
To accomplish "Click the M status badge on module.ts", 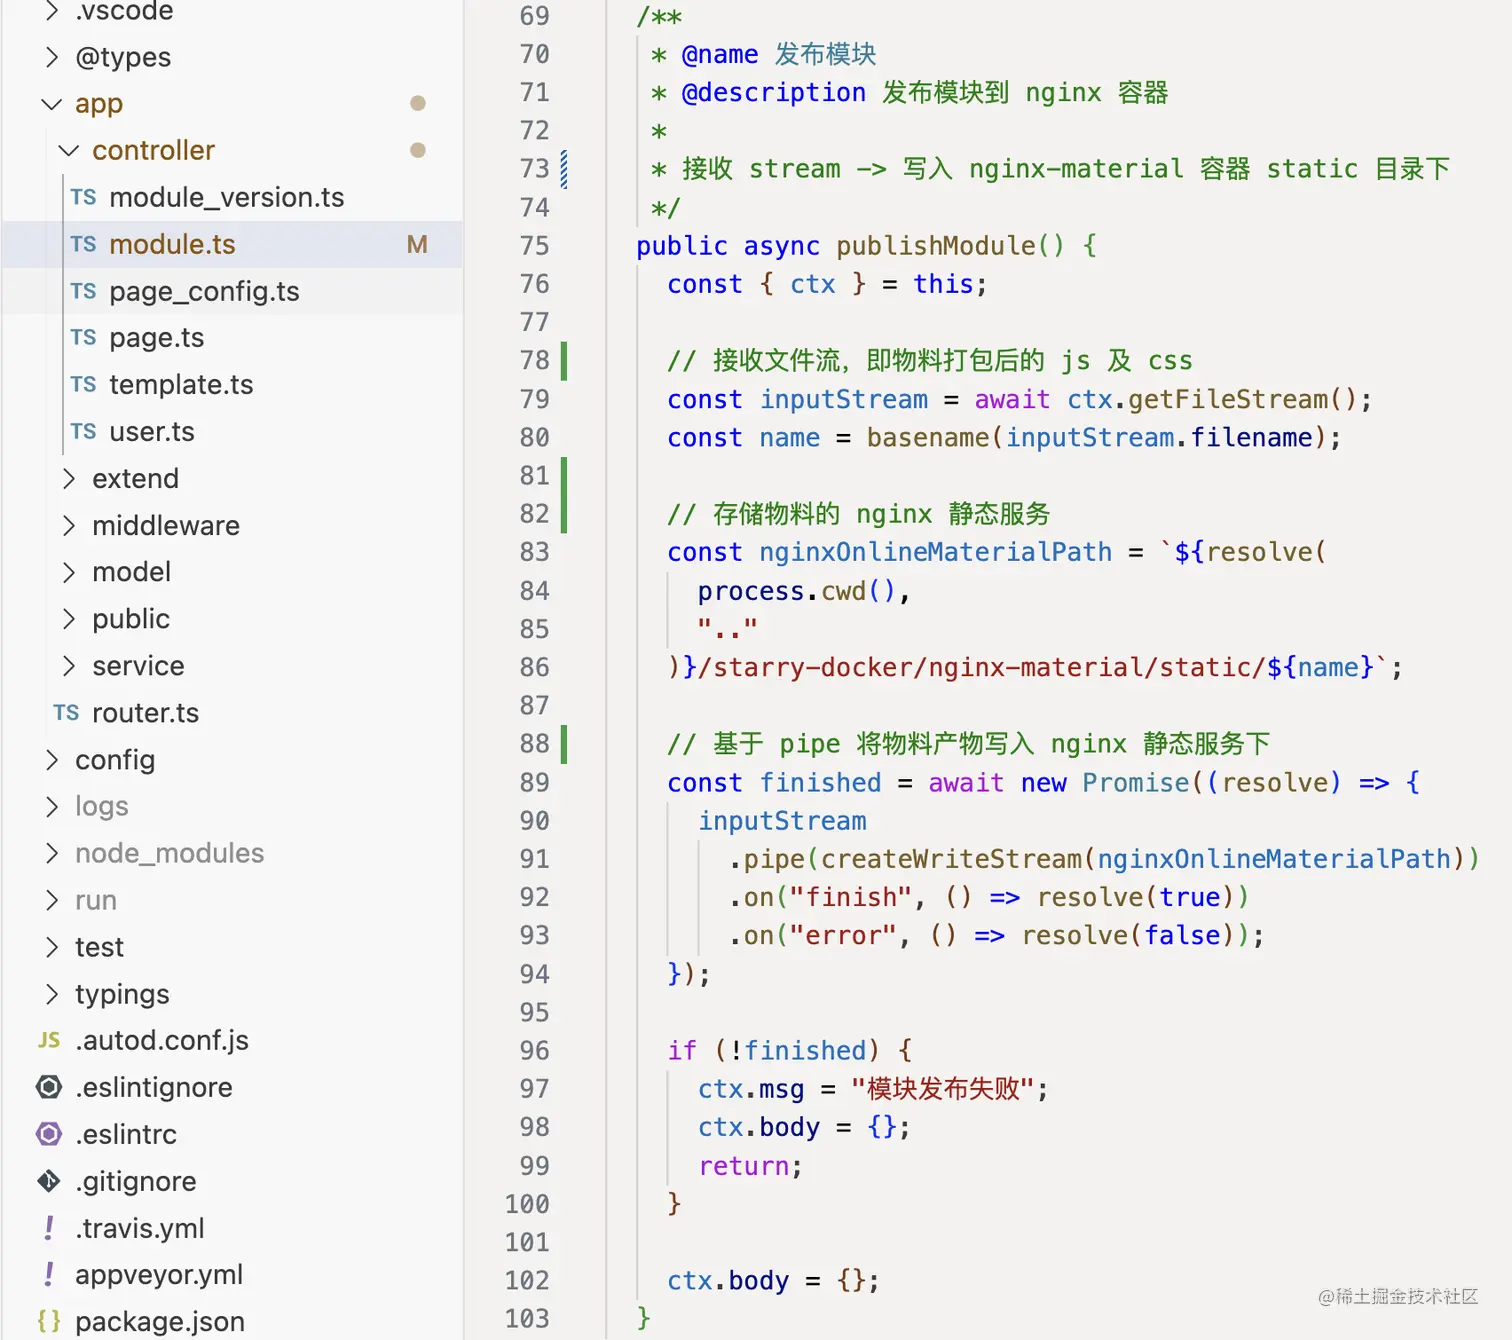I will tap(417, 244).
